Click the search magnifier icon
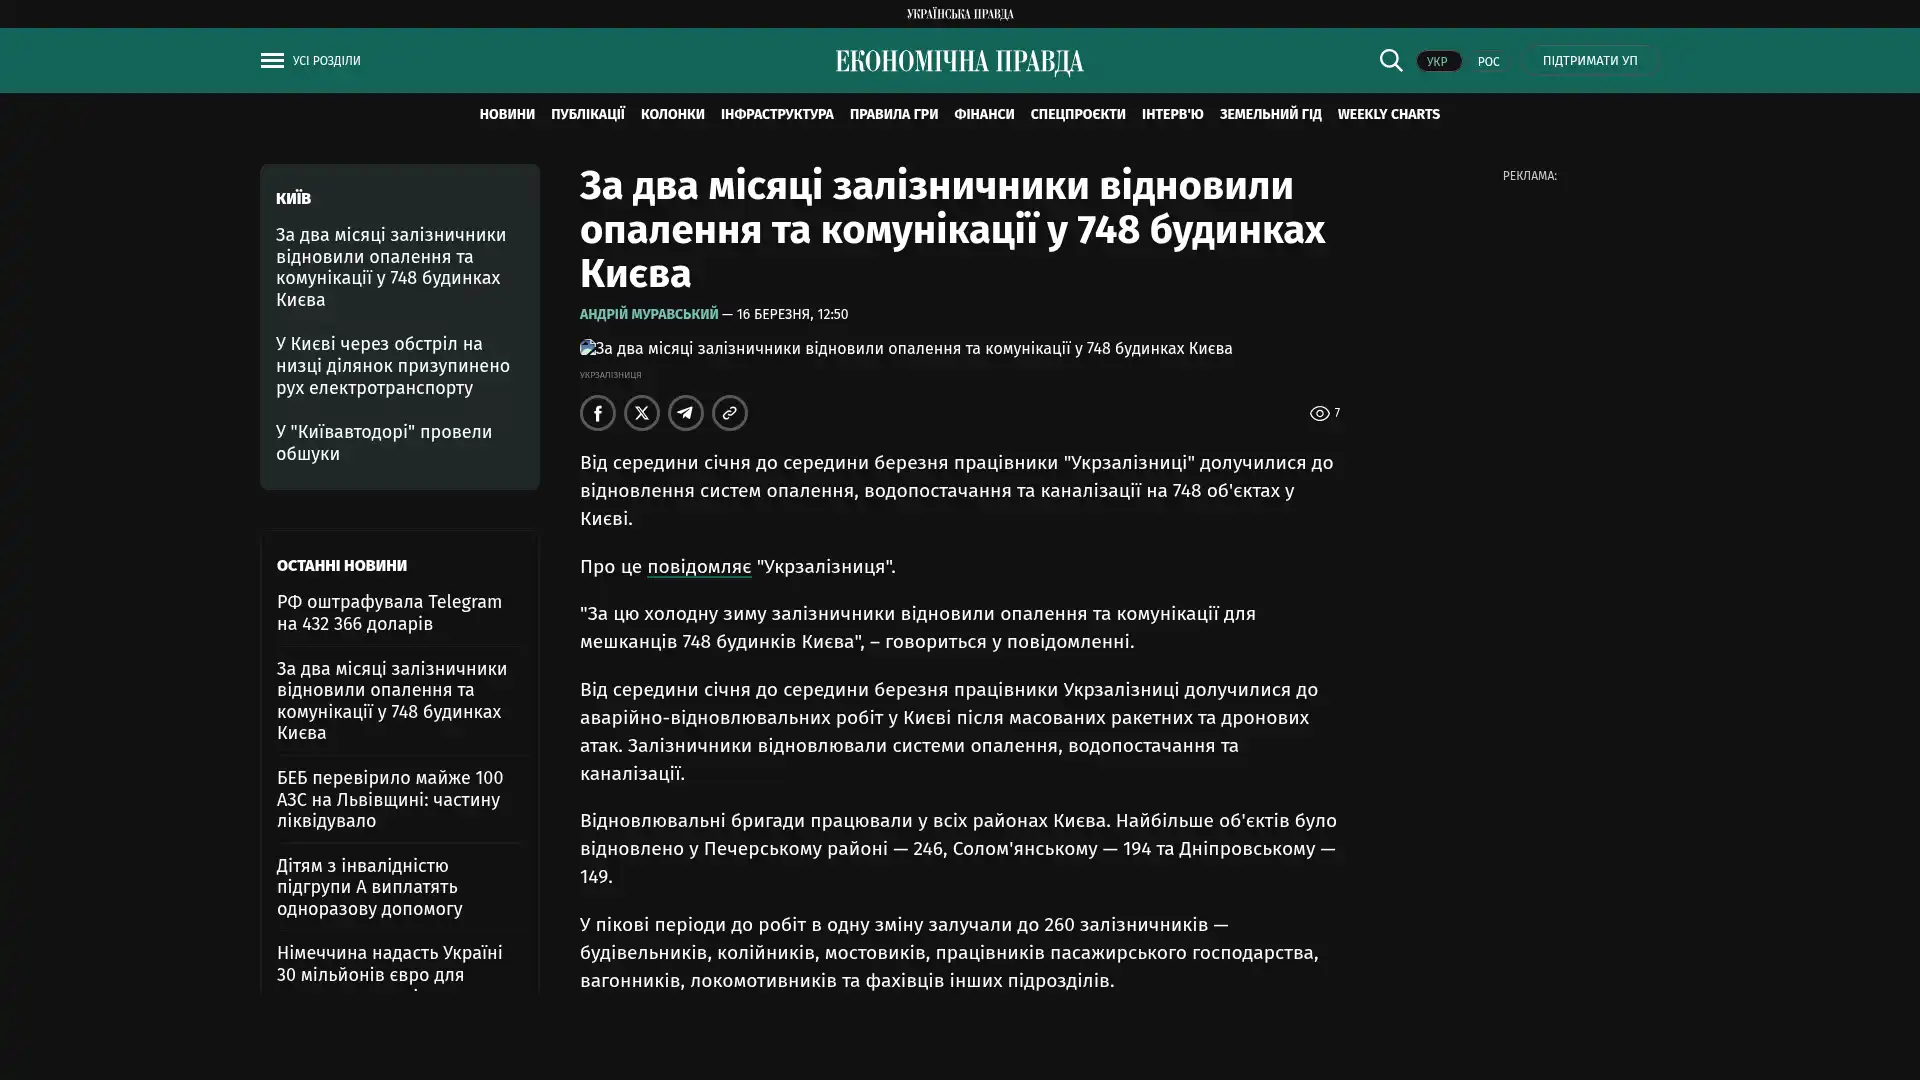 coord(1390,61)
